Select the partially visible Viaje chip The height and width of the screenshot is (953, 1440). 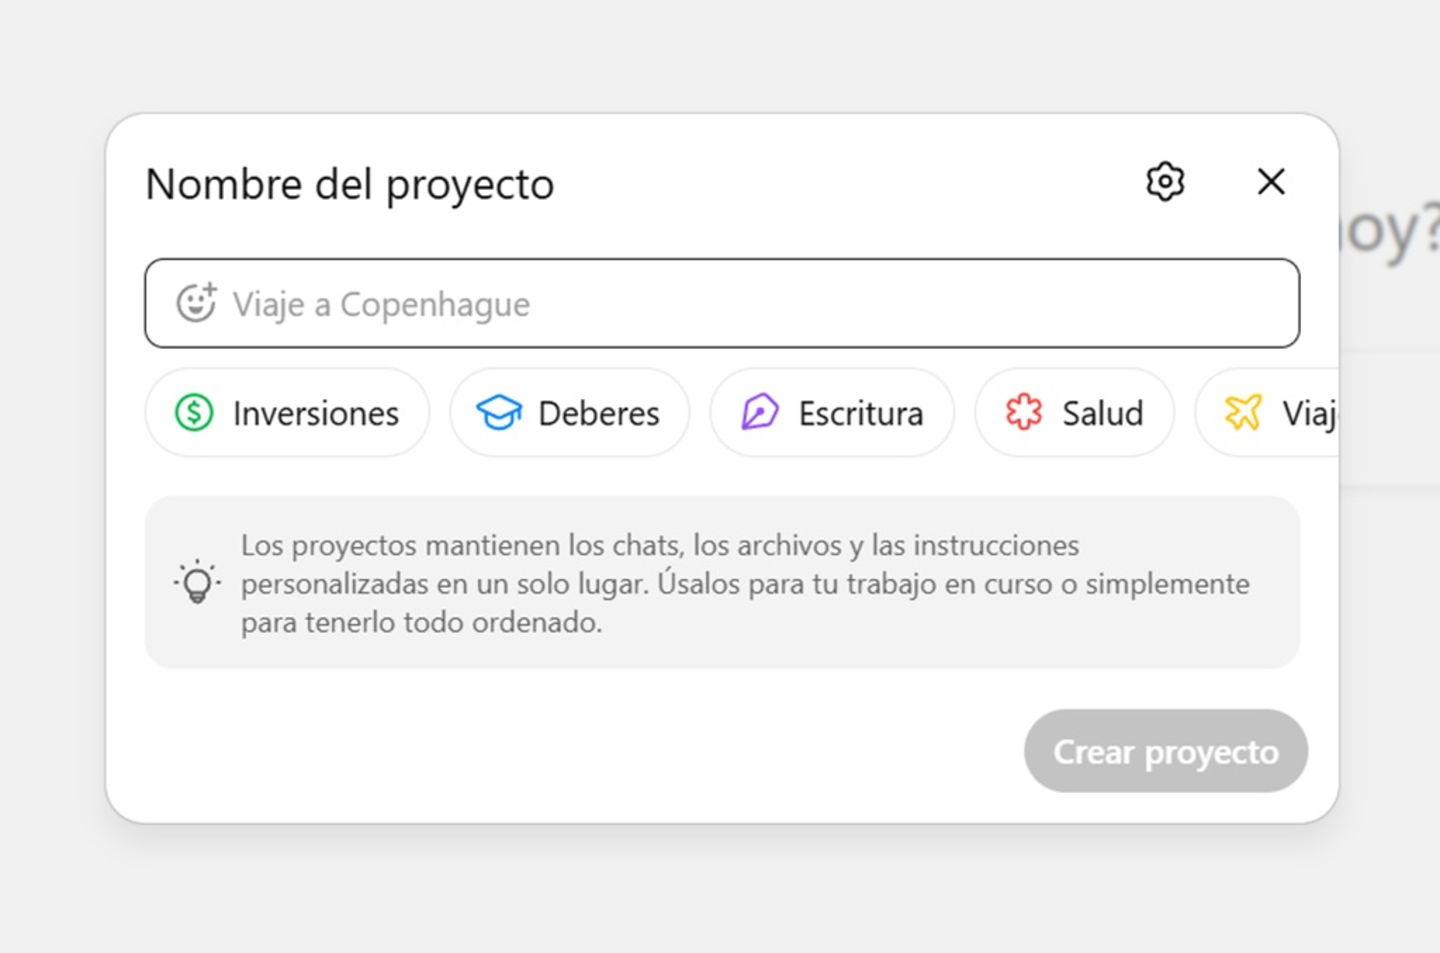pos(1290,413)
